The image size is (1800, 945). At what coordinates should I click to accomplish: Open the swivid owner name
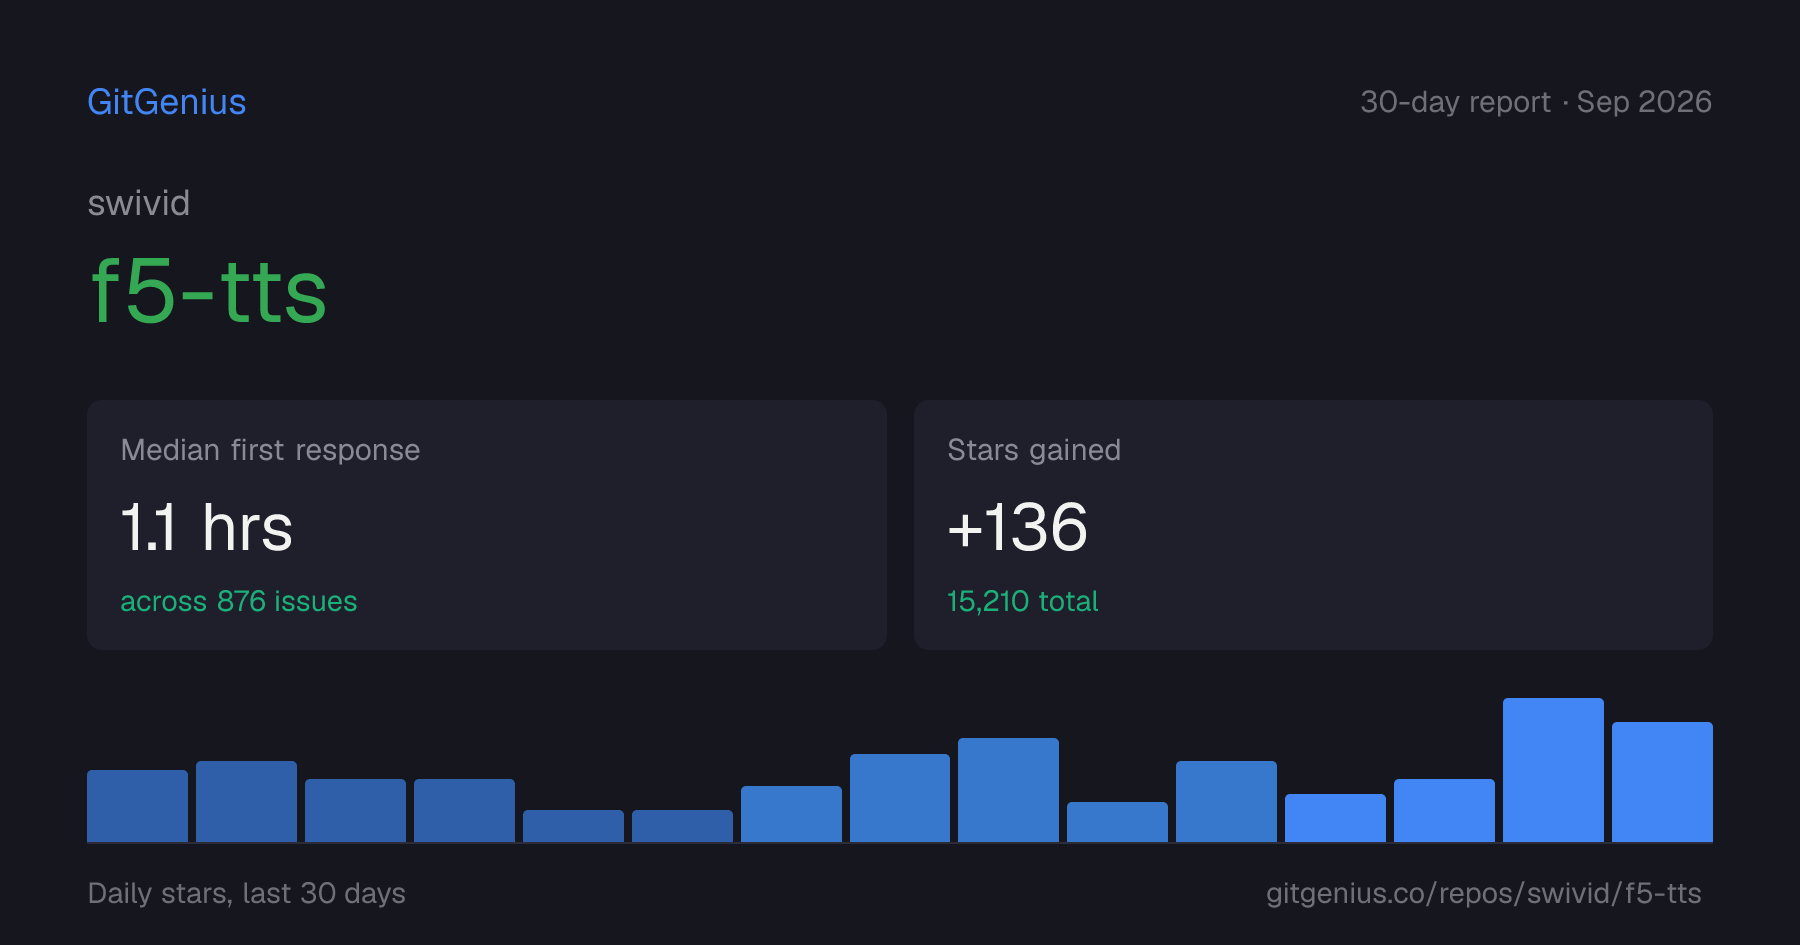139,203
